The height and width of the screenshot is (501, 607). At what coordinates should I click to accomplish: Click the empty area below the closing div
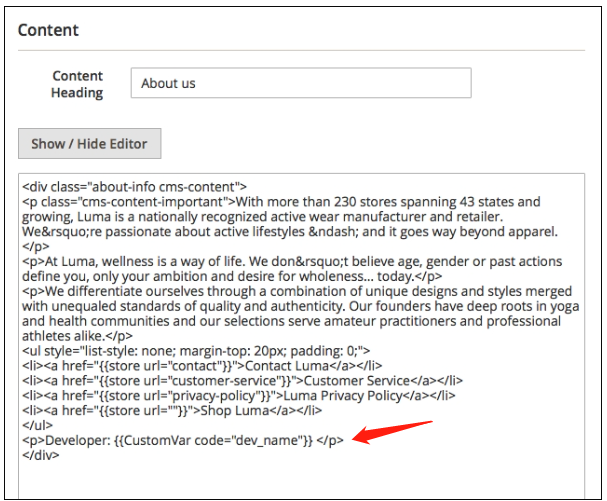click(x=300, y=482)
